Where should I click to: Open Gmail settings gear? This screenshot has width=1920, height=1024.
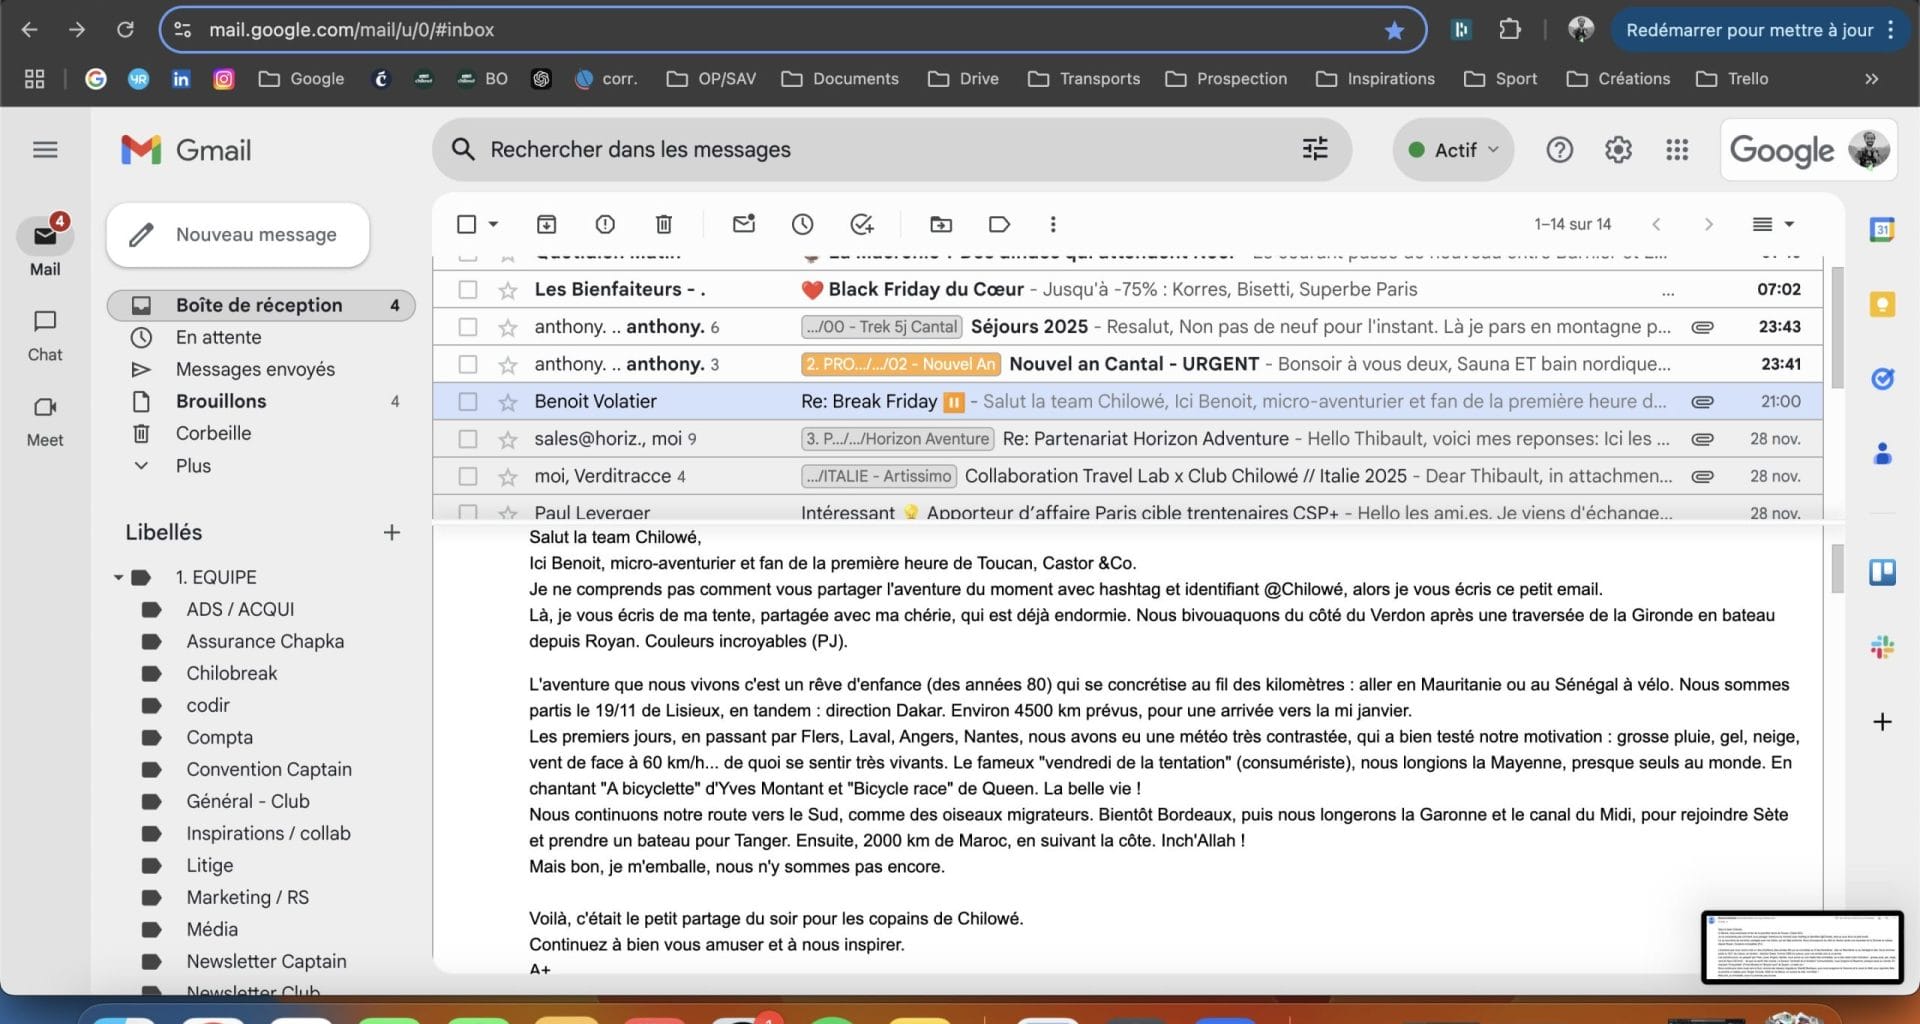coord(1618,150)
